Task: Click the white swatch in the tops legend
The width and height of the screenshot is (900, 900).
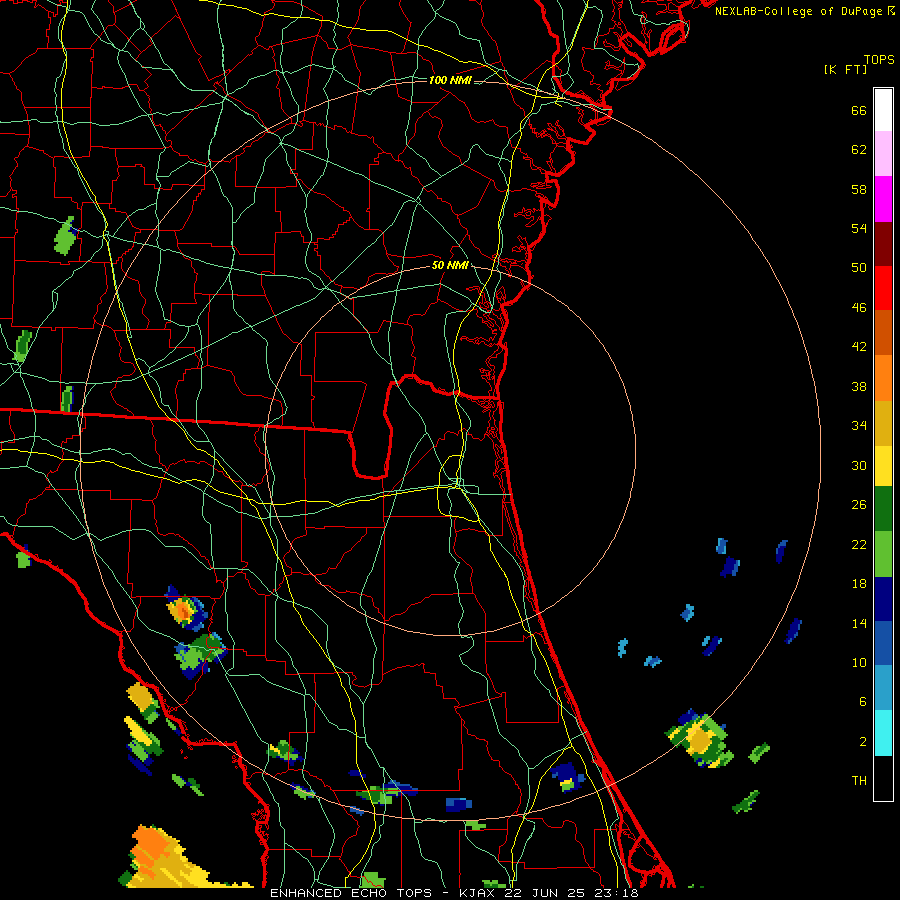Action: (883, 110)
